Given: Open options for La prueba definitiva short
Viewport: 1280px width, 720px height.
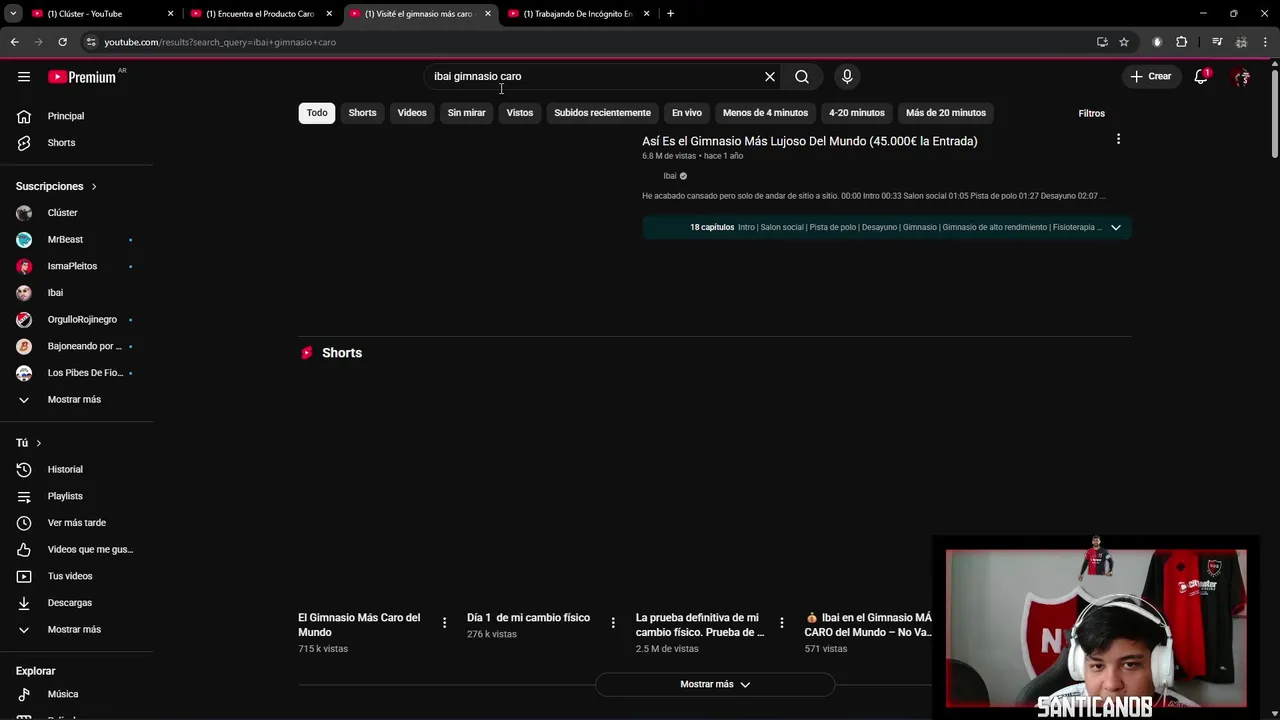Looking at the screenshot, I should [x=782, y=623].
